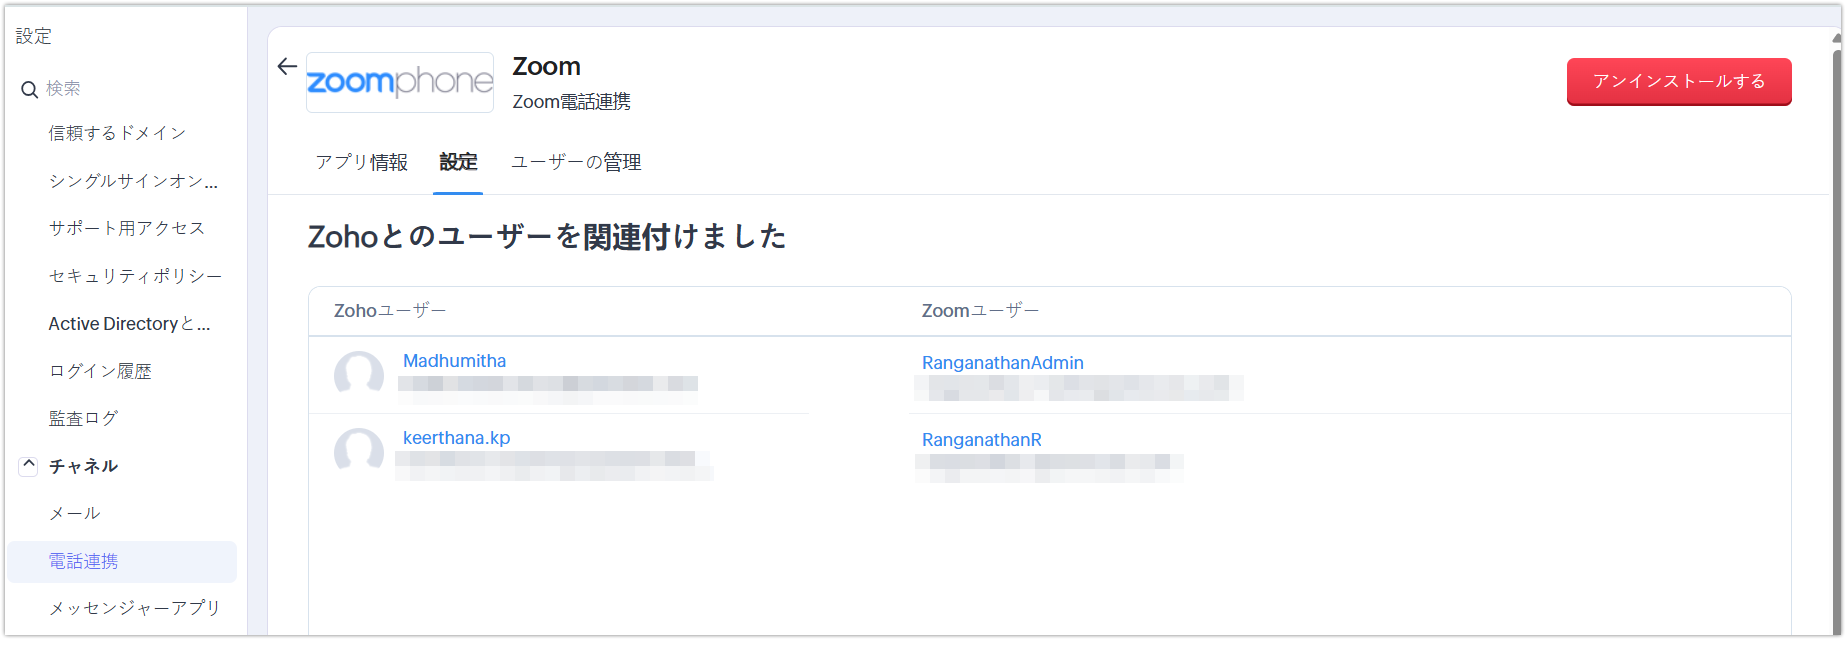Go back using the left arrow icon
Image resolution: width=1846 pixels, height=670 pixels.
[x=287, y=66]
